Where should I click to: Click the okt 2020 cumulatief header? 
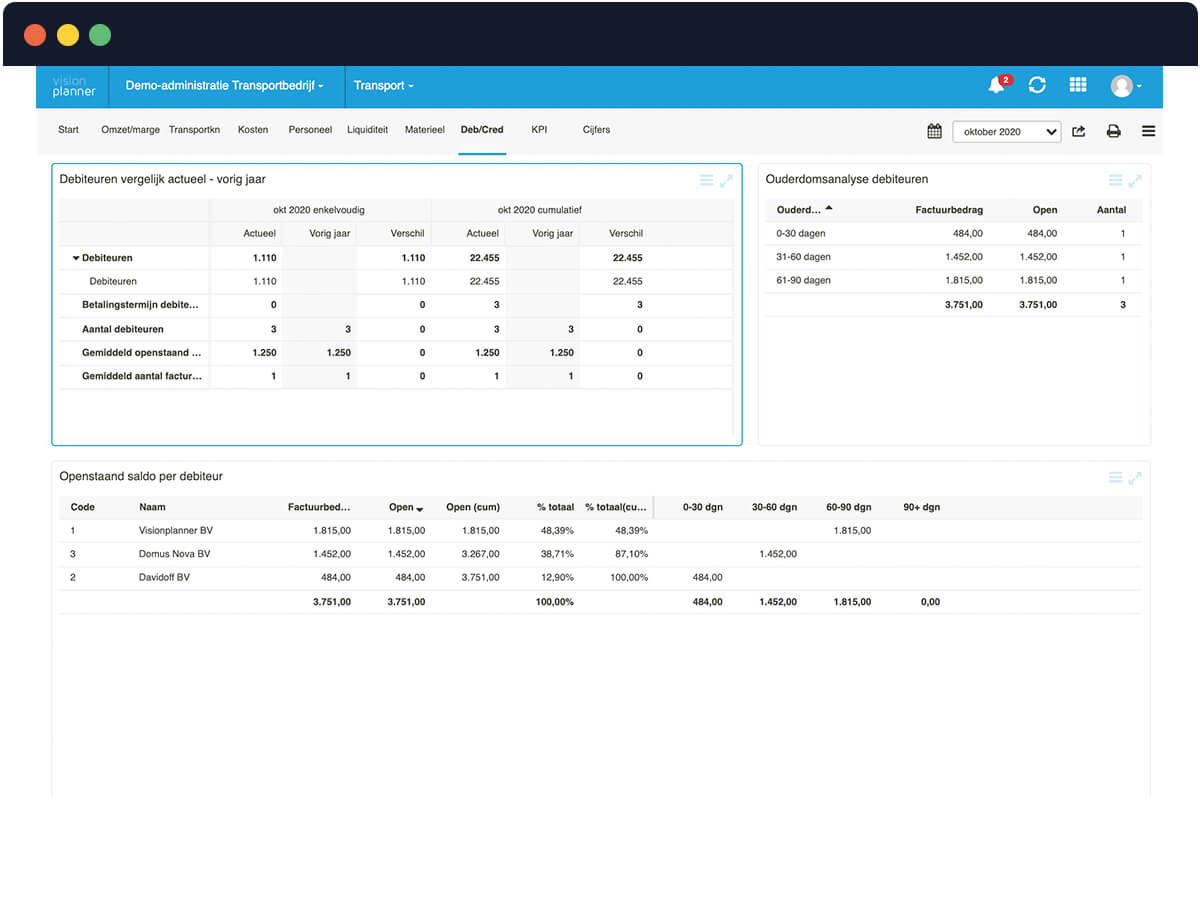540,210
